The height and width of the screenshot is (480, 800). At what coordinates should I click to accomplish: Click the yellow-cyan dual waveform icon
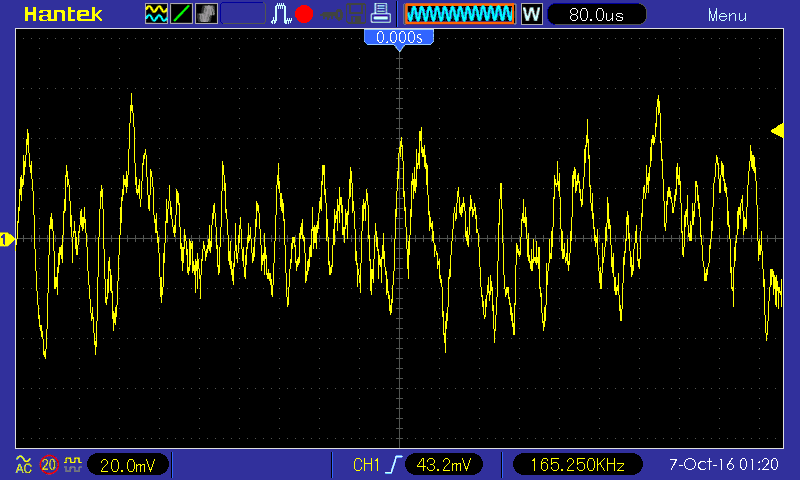pyautogui.click(x=156, y=14)
